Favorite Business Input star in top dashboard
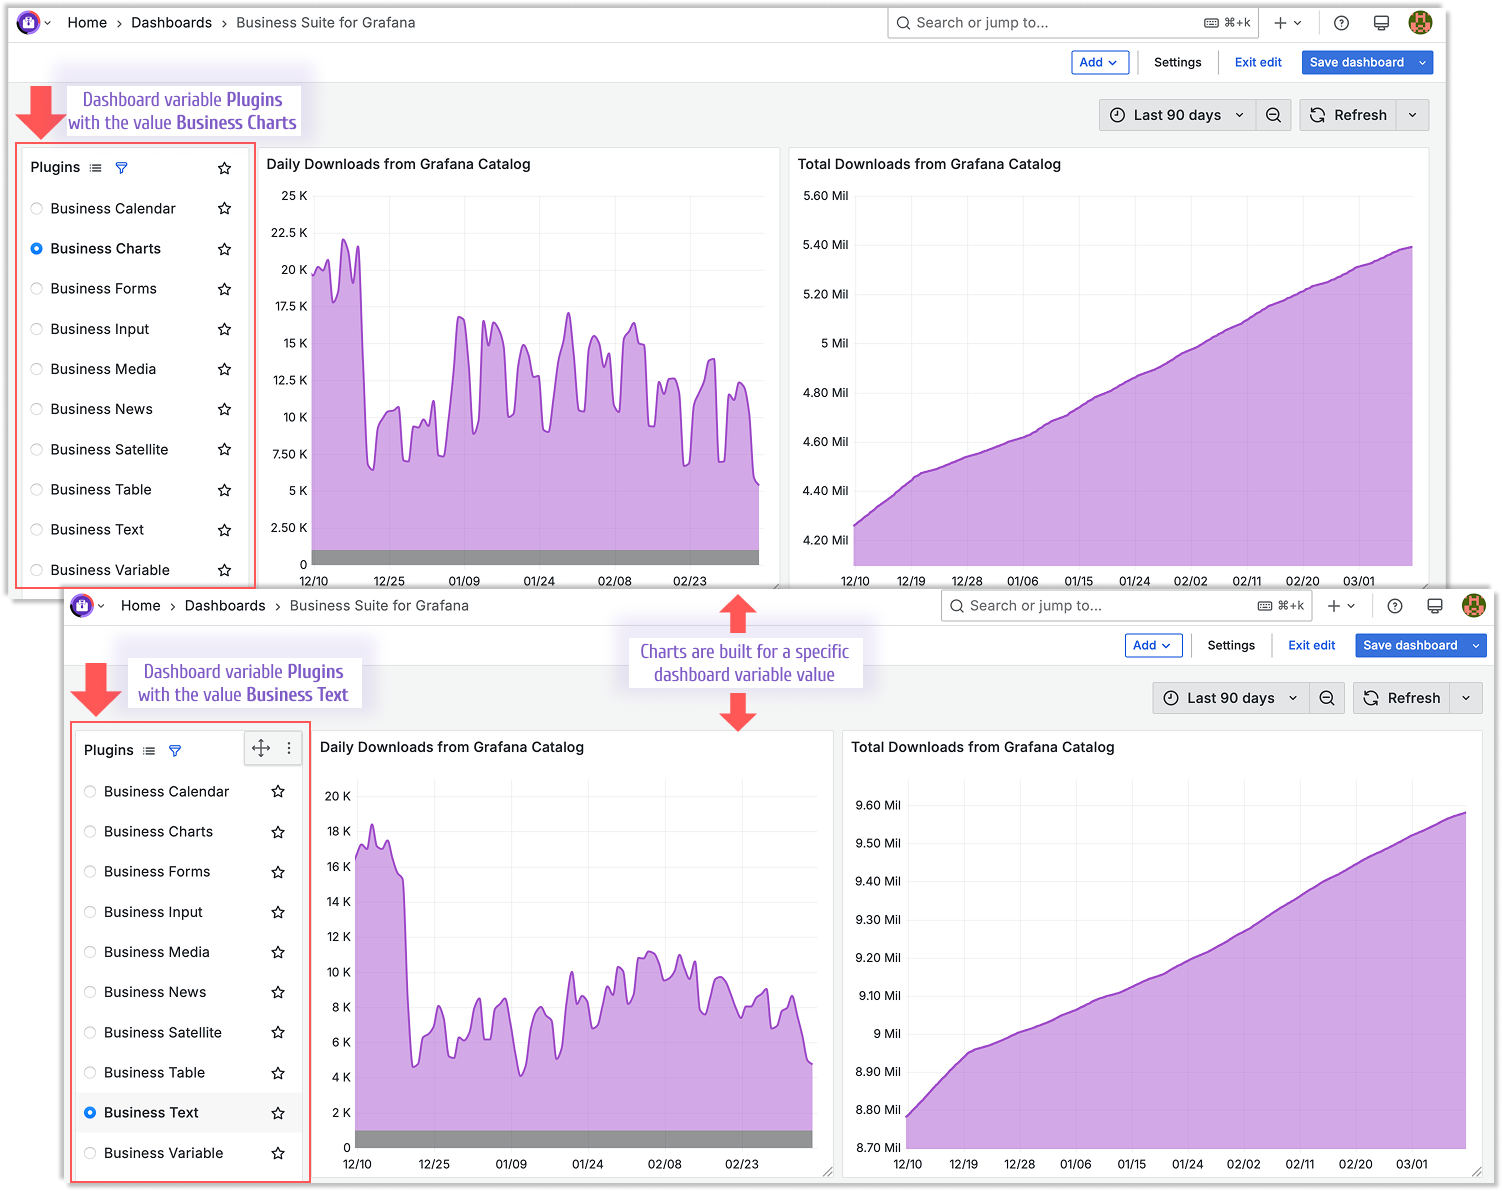Image resolution: width=1502 pixels, height=1191 pixels. coord(224,329)
